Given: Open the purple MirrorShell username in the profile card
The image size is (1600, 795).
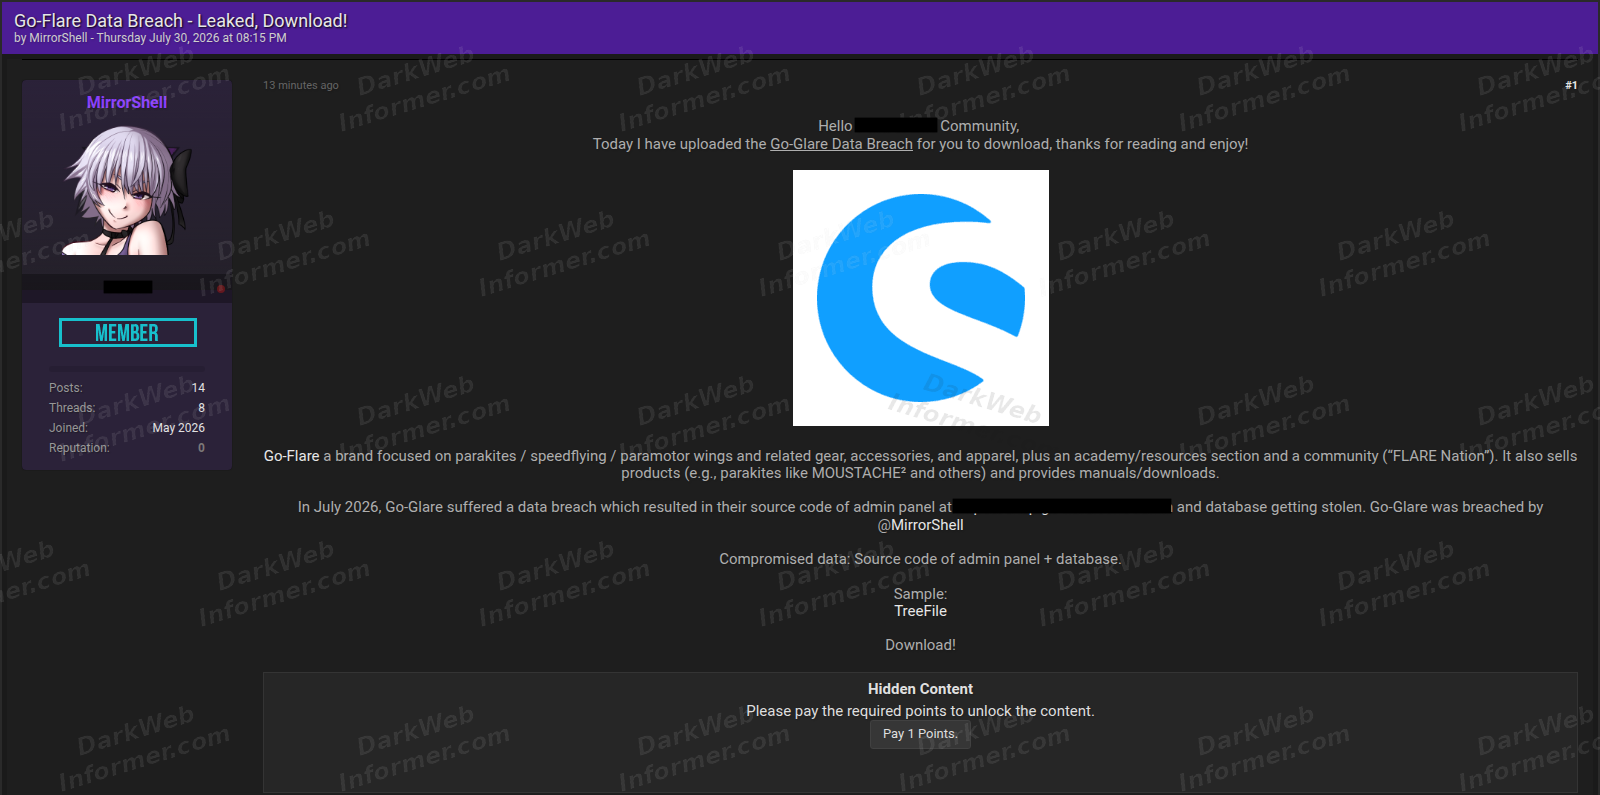Looking at the screenshot, I should click(x=127, y=102).
